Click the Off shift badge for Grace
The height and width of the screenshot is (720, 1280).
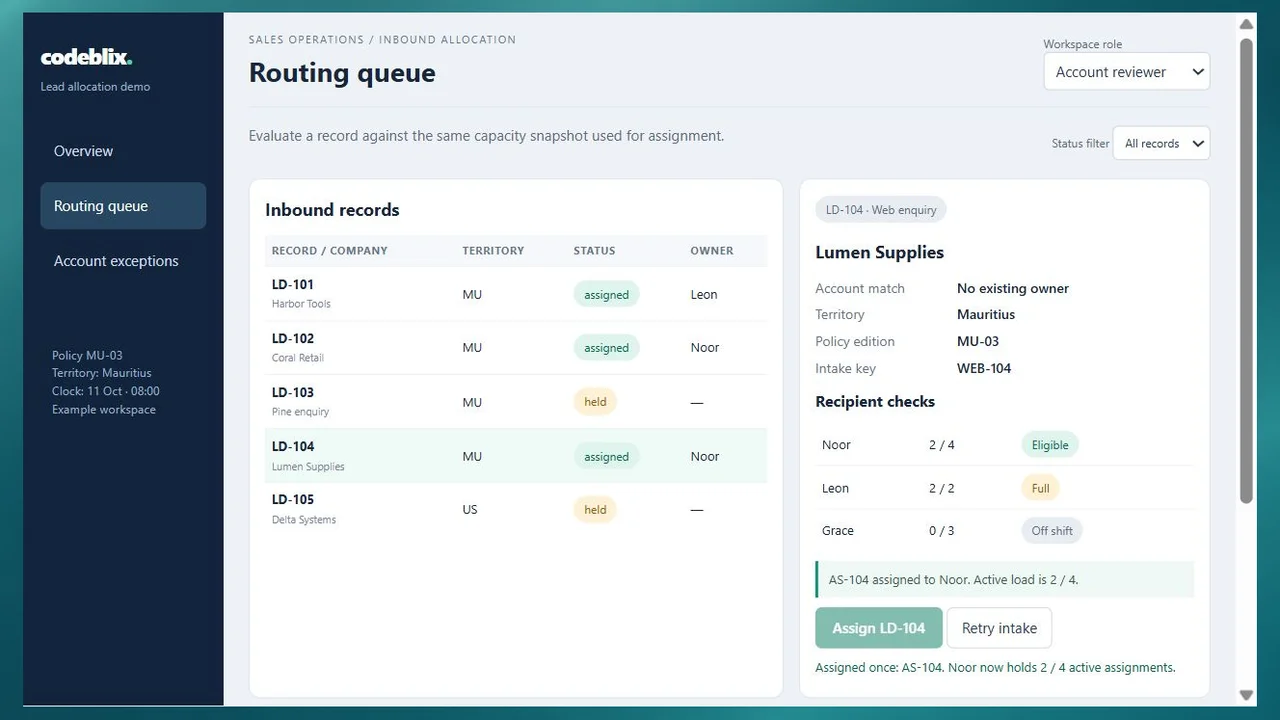pyautogui.click(x=1052, y=531)
